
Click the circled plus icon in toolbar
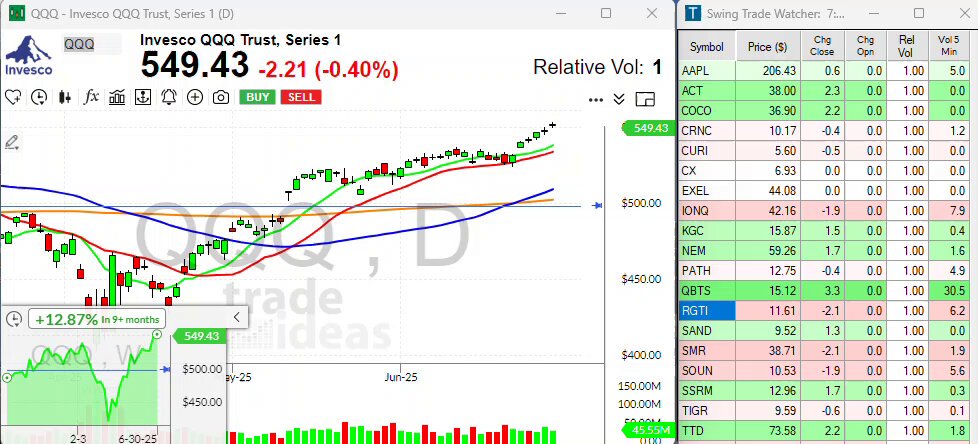(x=195, y=97)
